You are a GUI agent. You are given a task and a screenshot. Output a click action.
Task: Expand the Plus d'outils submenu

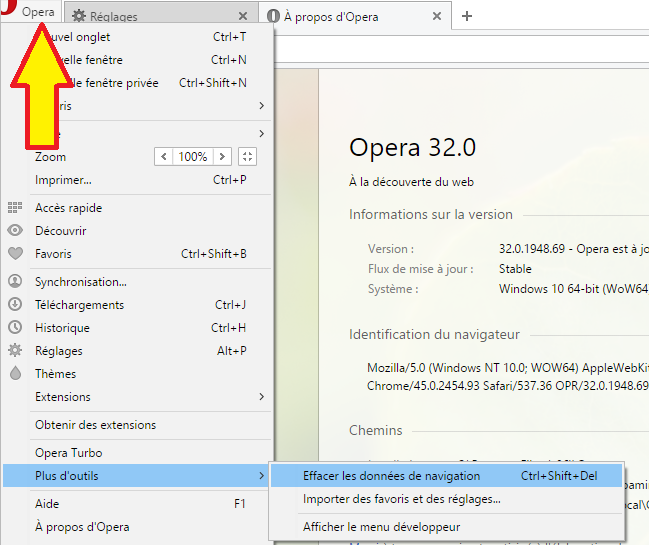[137, 475]
